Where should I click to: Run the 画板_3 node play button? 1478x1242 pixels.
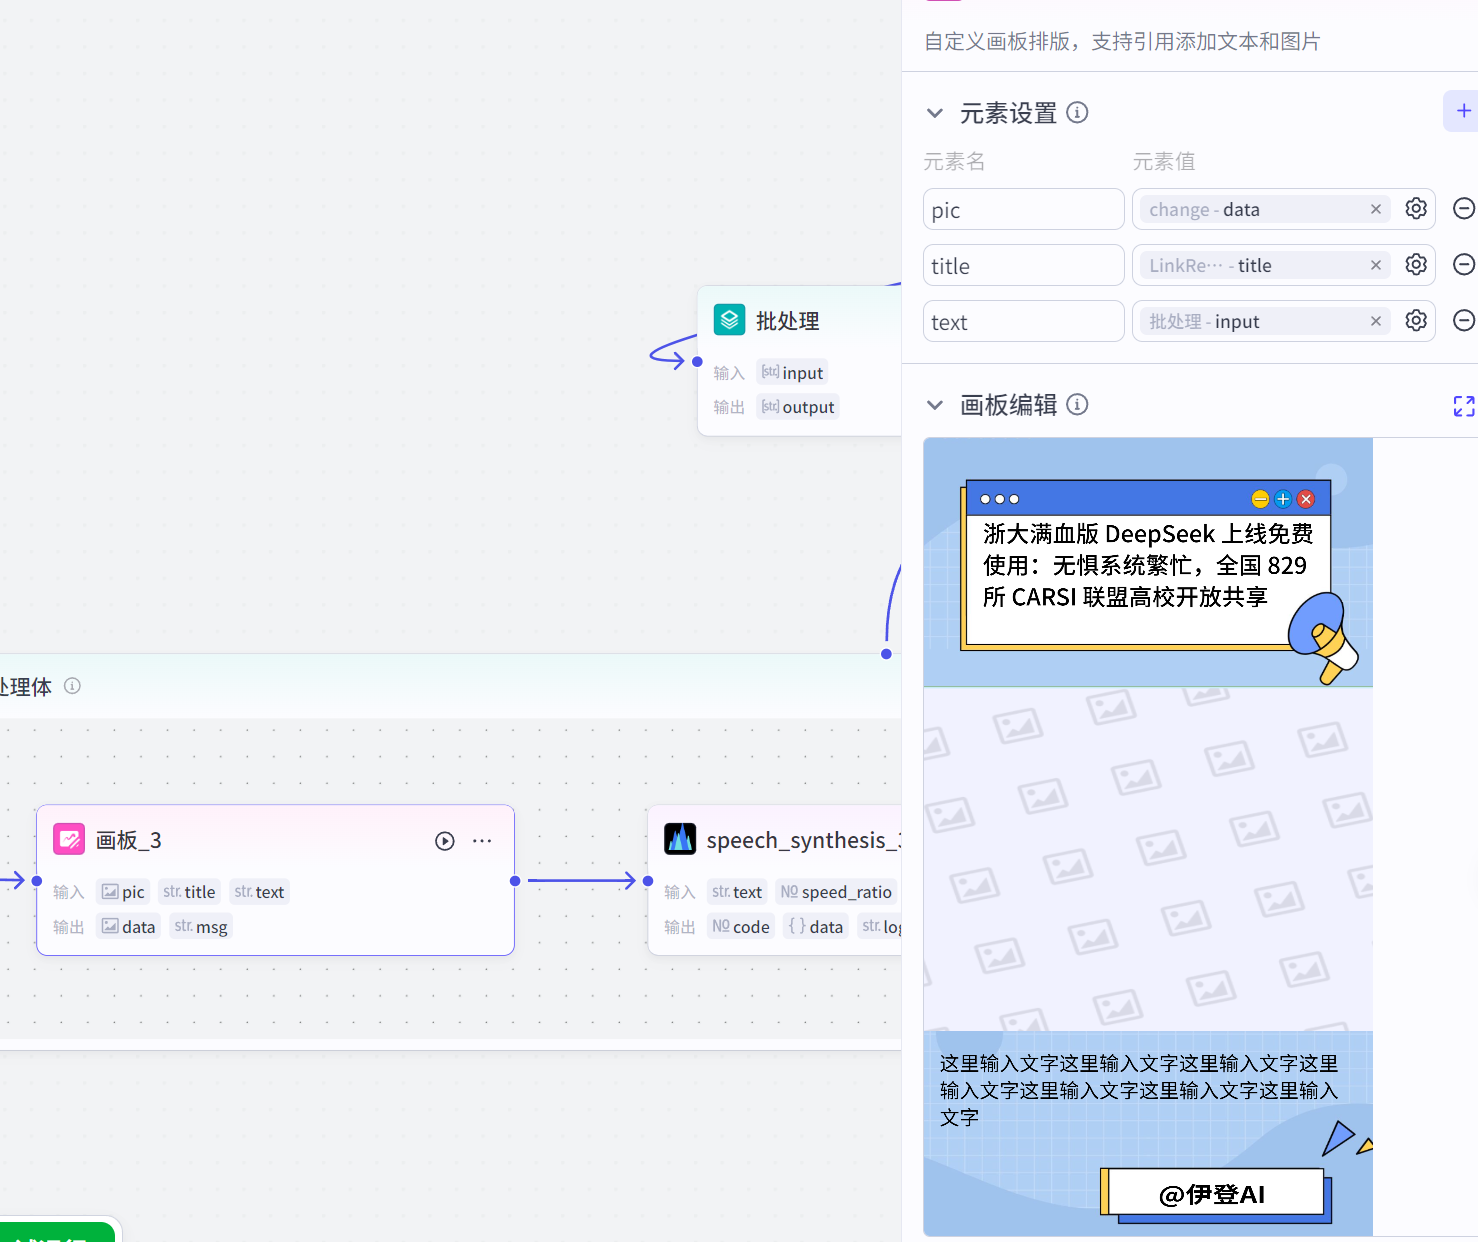[x=445, y=841]
